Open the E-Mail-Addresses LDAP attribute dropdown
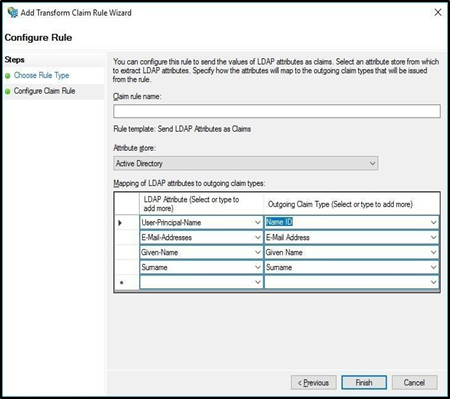The height and width of the screenshot is (399, 450). (x=258, y=237)
